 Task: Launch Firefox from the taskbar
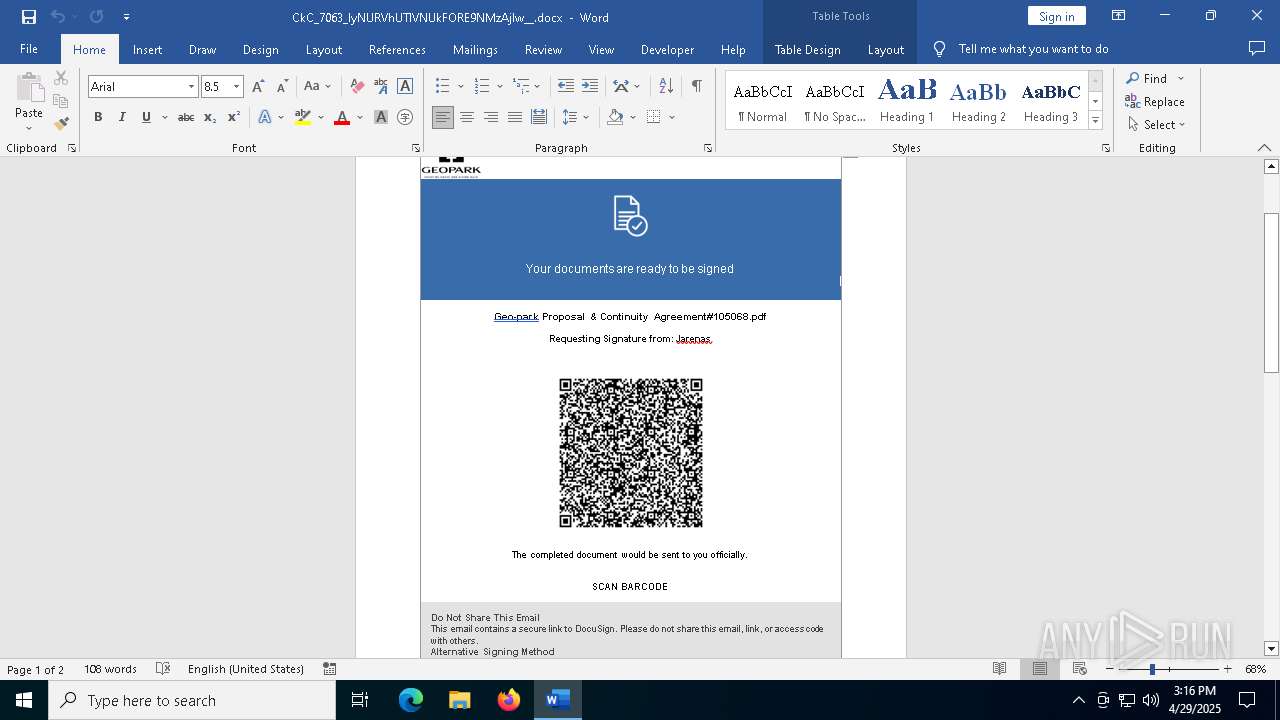point(509,700)
